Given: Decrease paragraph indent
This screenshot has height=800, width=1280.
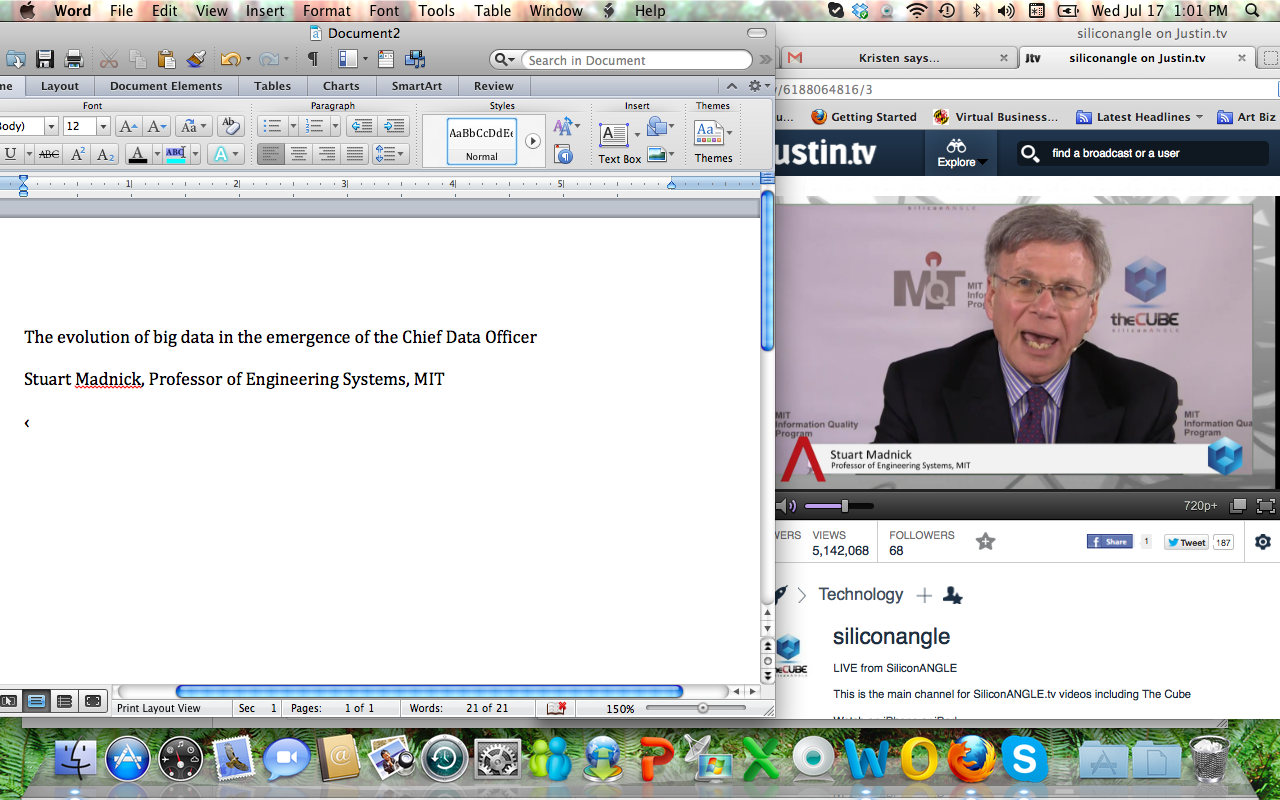Looking at the screenshot, I should click(x=361, y=126).
